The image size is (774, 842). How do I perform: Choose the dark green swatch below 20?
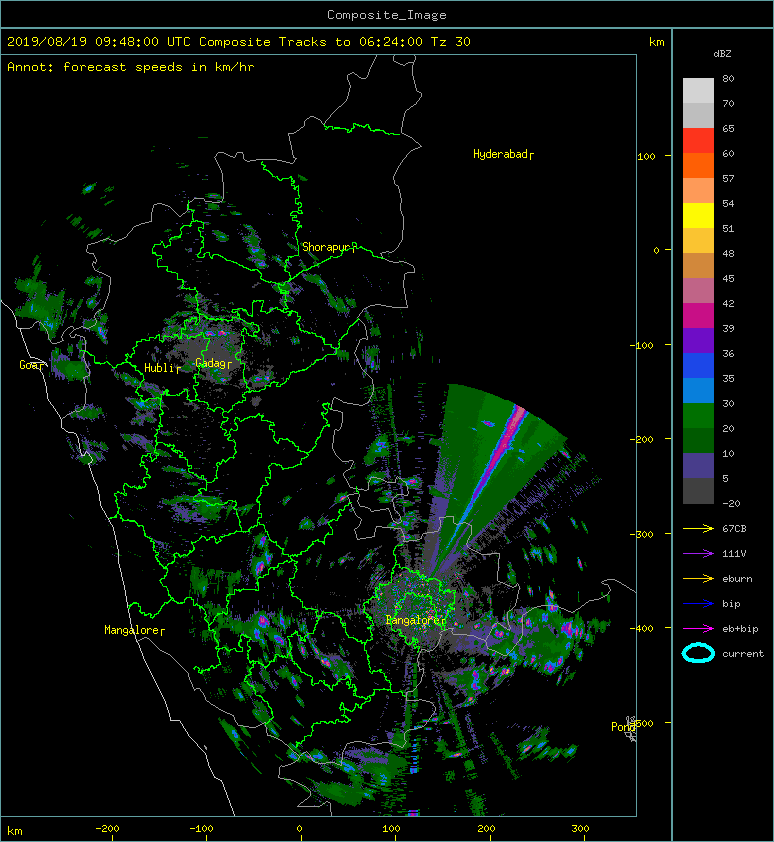point(698,440)
